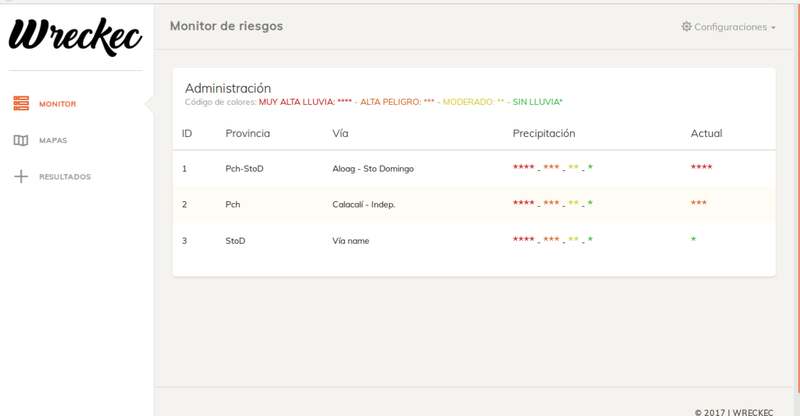Screen dimensions: 800x416
Task: Select the MONITOR menu item
Action: [x=57, y=104]
